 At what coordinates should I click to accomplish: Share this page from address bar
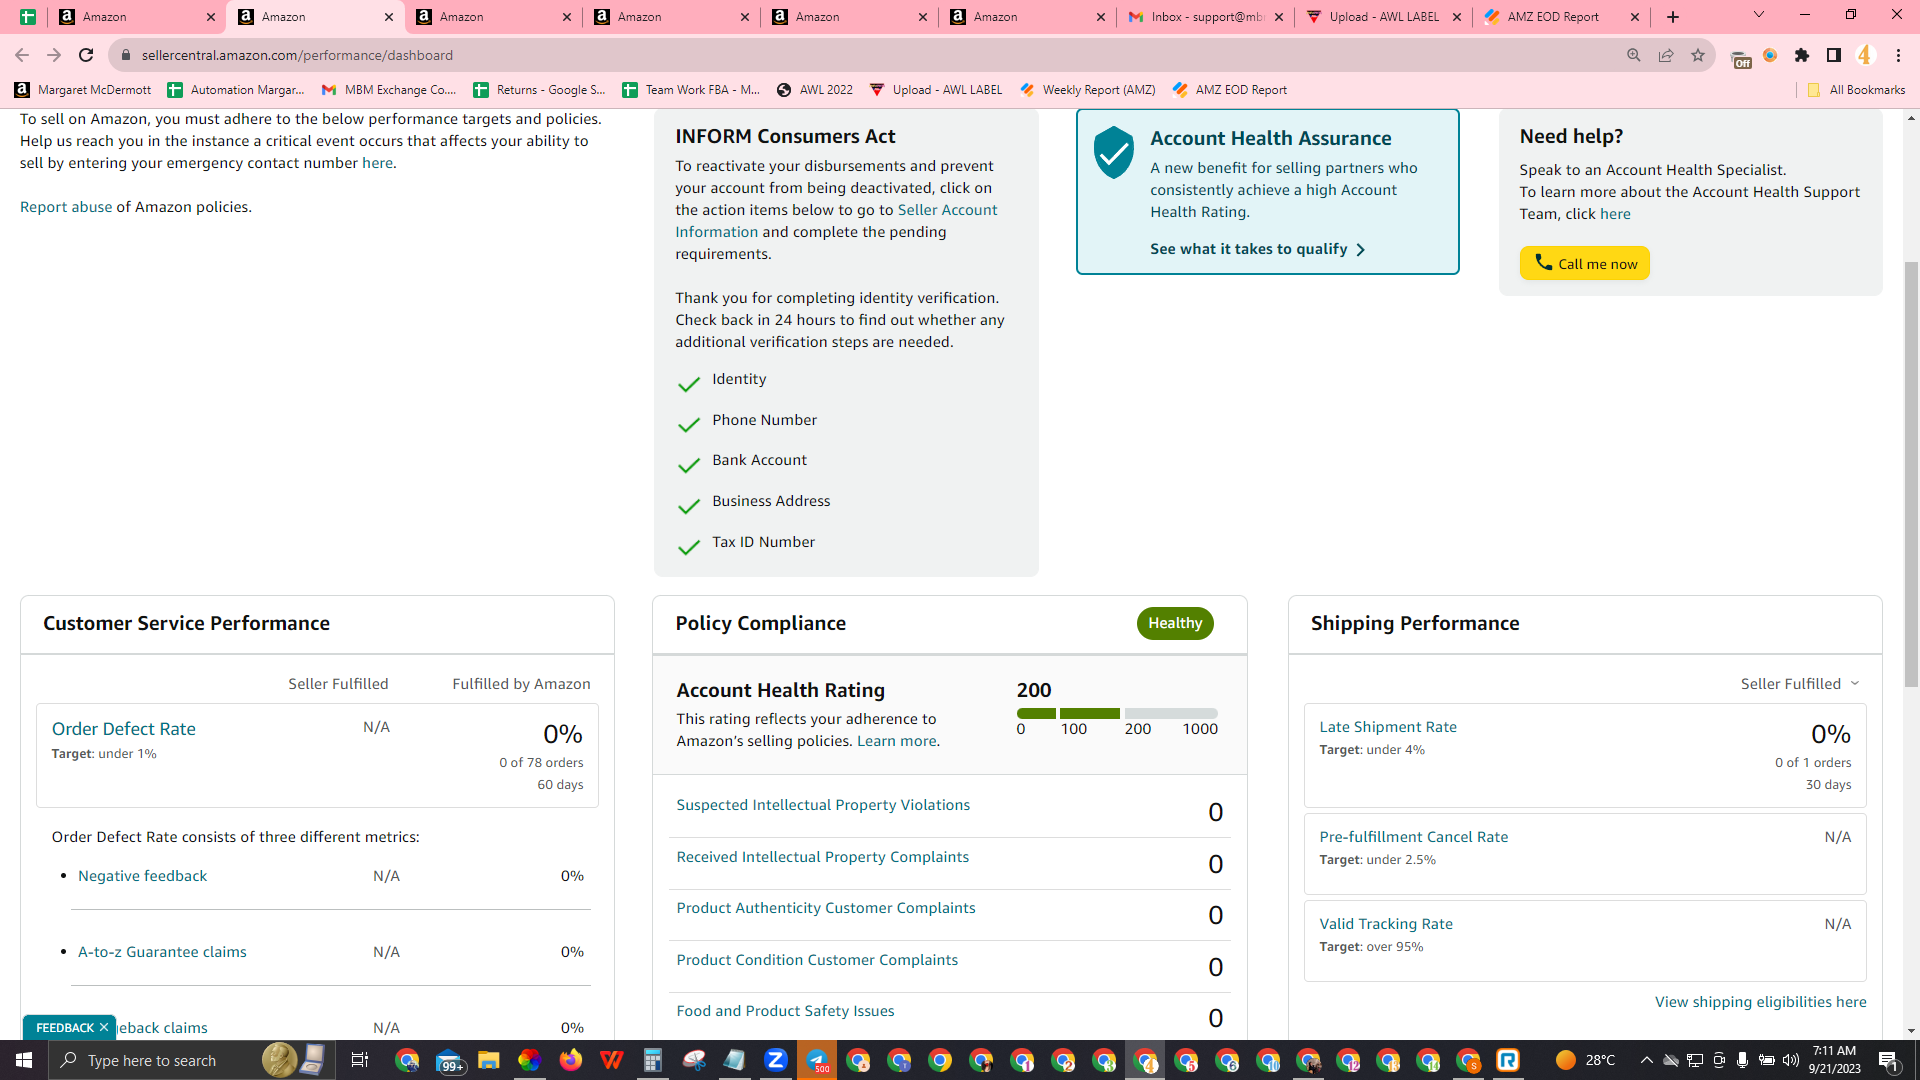coord(1666,55)
